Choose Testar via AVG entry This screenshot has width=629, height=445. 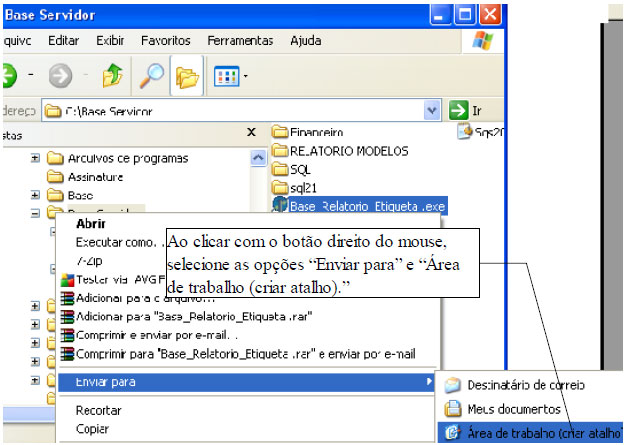pos(113,279)
